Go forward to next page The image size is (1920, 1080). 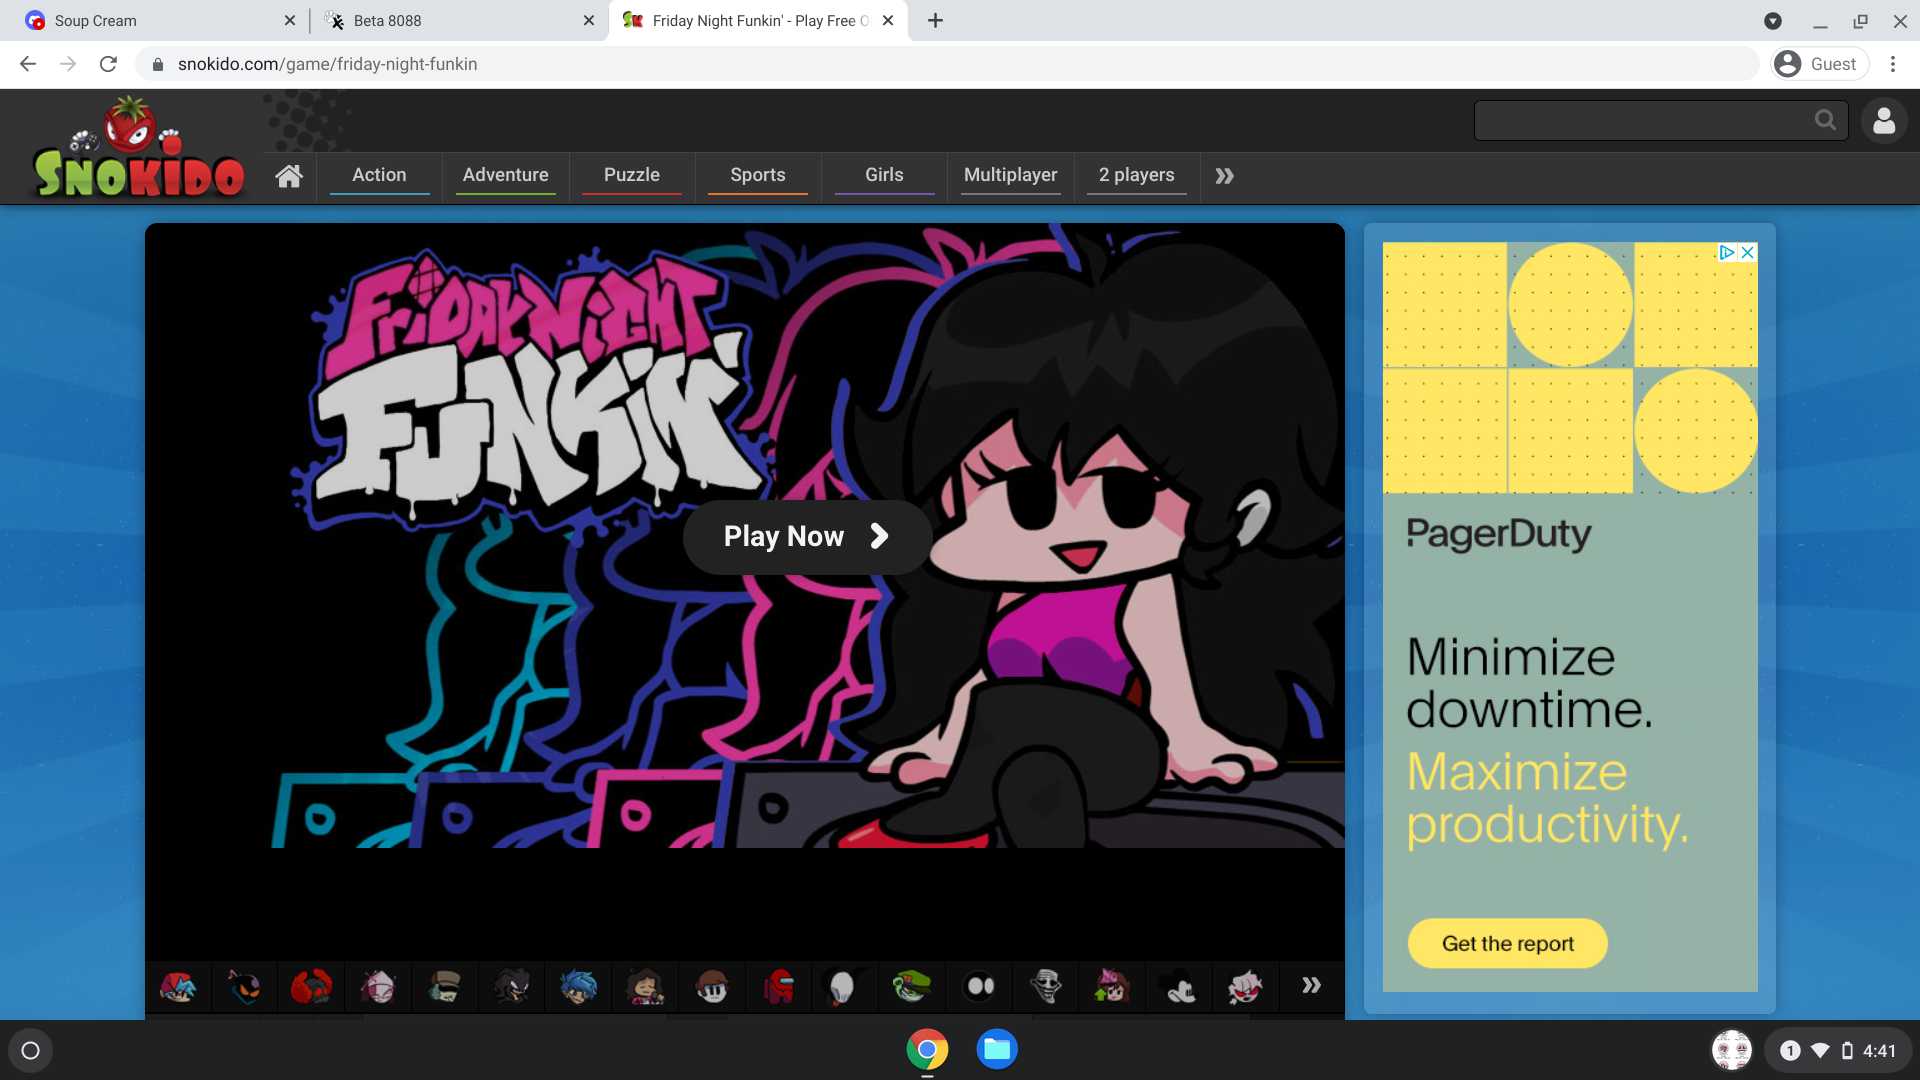pos(68,64)
